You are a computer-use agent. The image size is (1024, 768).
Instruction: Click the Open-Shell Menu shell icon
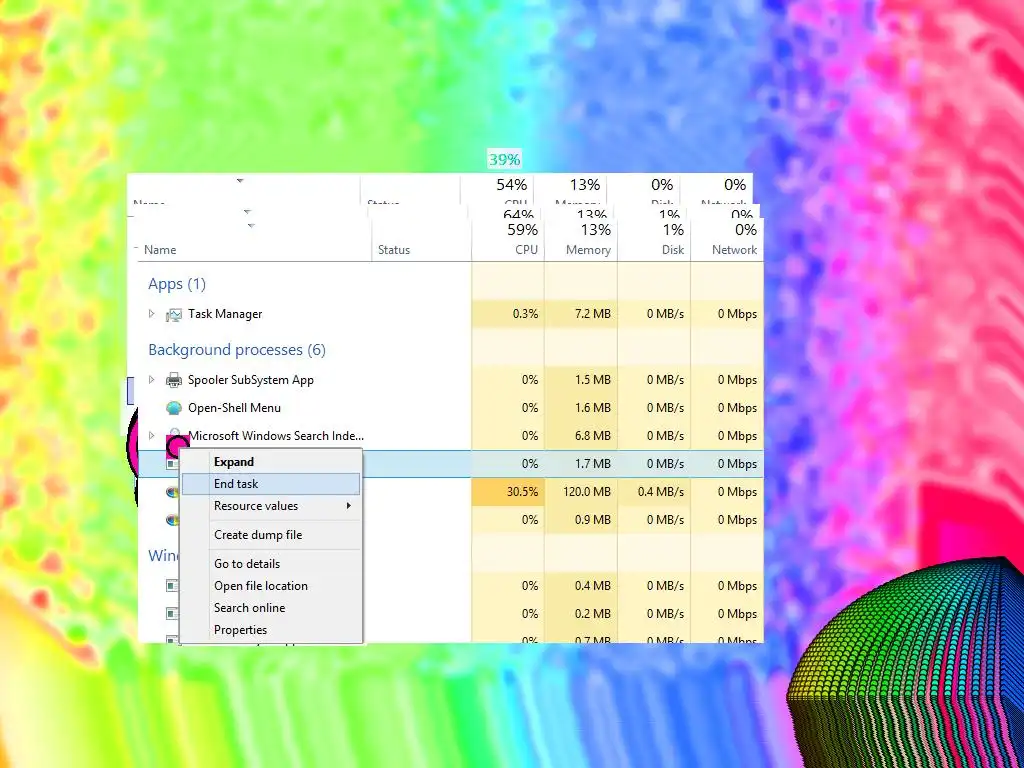tap(174, 408)
